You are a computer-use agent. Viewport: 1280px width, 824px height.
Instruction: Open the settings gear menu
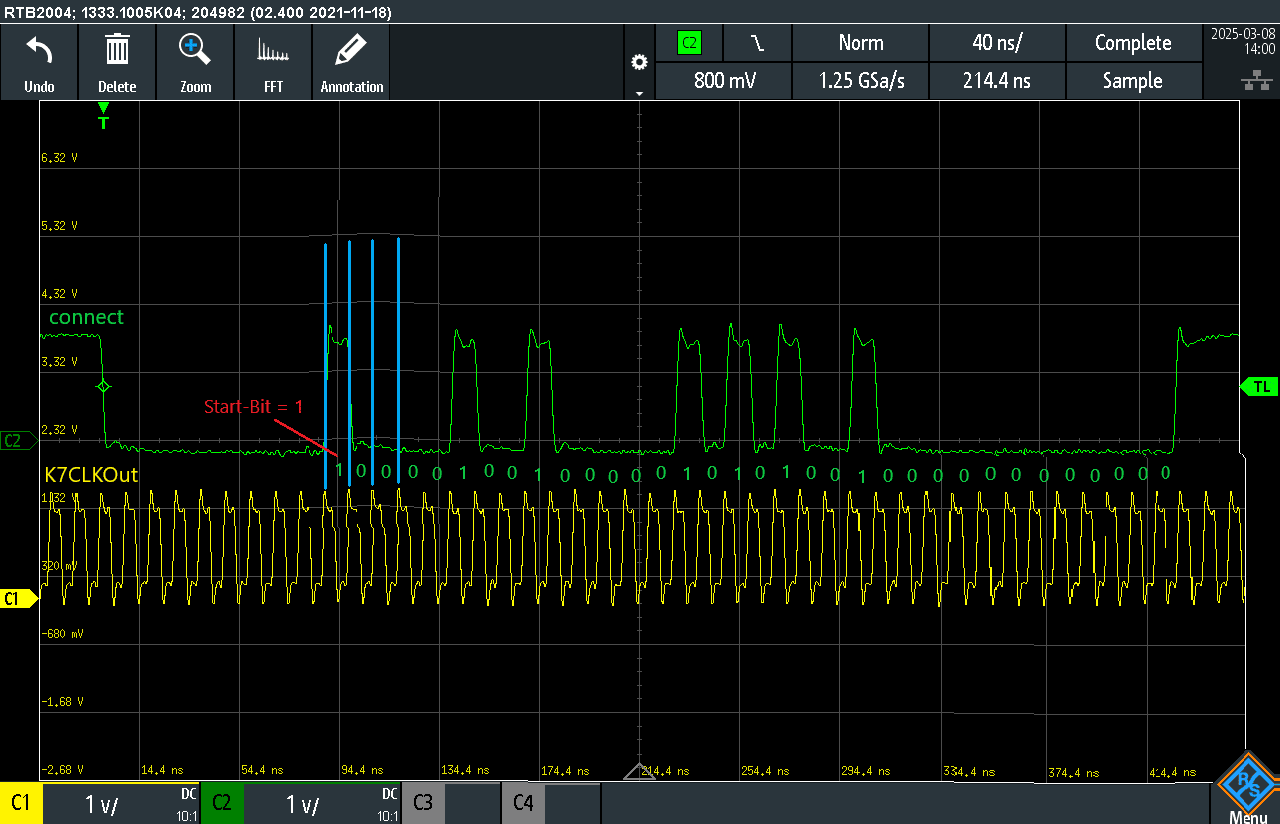pos(639,63)
